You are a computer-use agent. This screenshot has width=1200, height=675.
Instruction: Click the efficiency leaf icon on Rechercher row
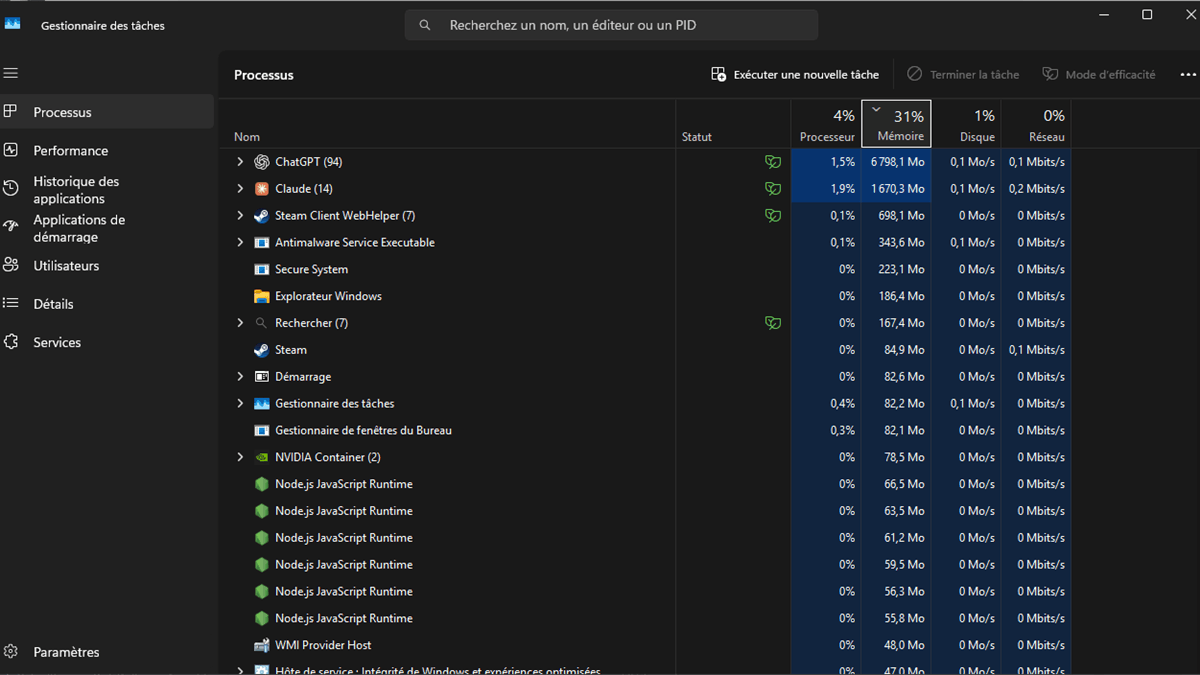click(773, 323)
